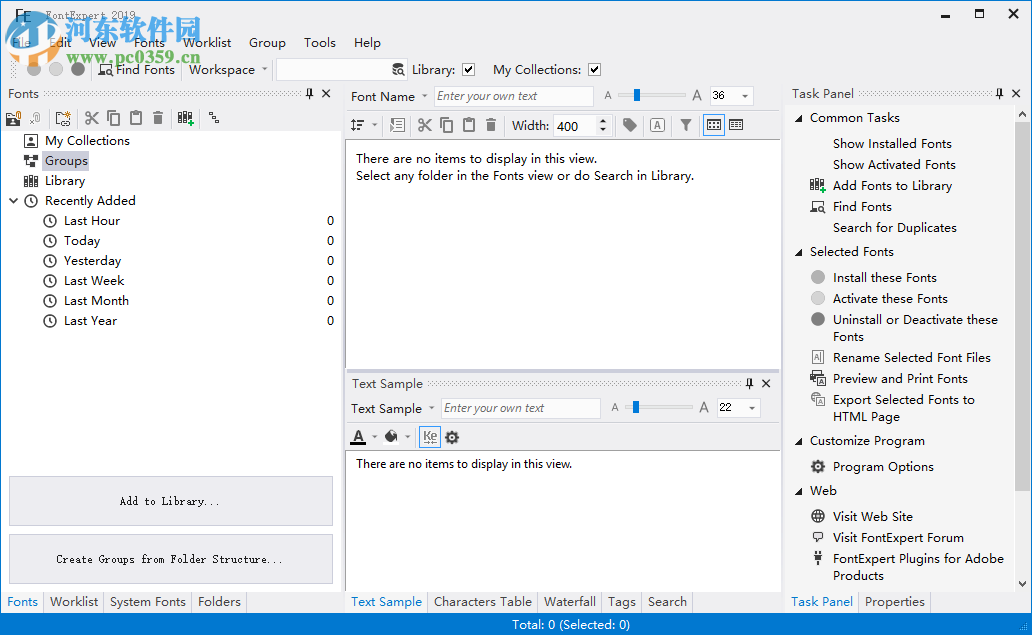Collapse the Recently Added tree node
The image size is (1032, 635).
click(x=12, y=200)
